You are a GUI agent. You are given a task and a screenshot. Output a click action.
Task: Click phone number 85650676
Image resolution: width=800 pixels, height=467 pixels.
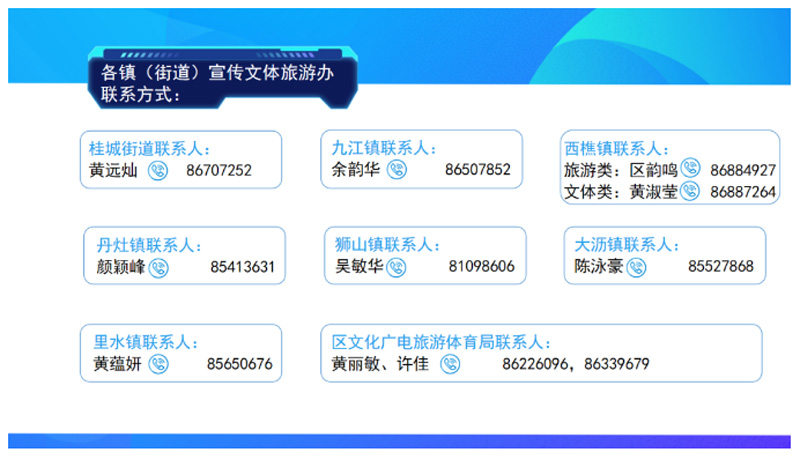[240, 364]
